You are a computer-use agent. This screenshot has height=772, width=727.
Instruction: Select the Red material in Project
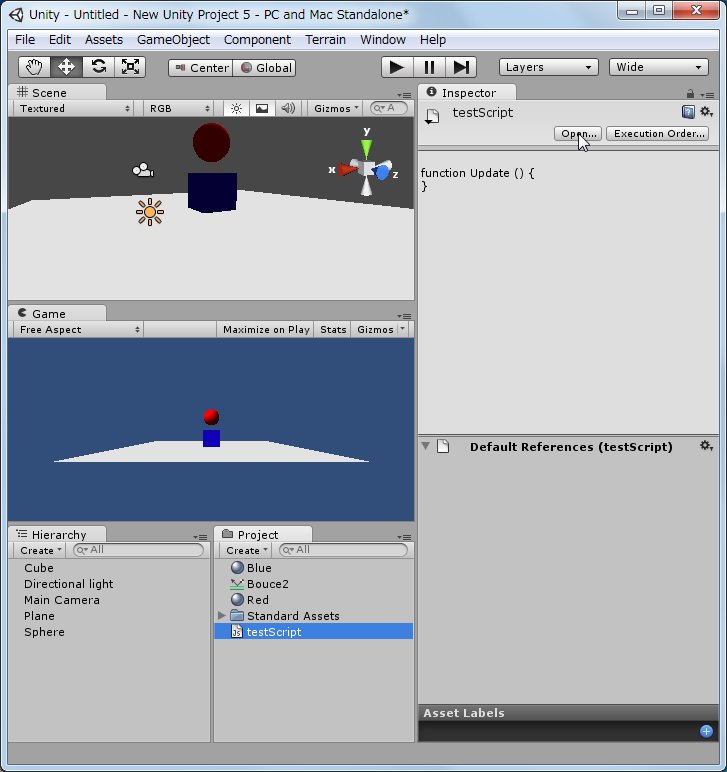[258, 600]
